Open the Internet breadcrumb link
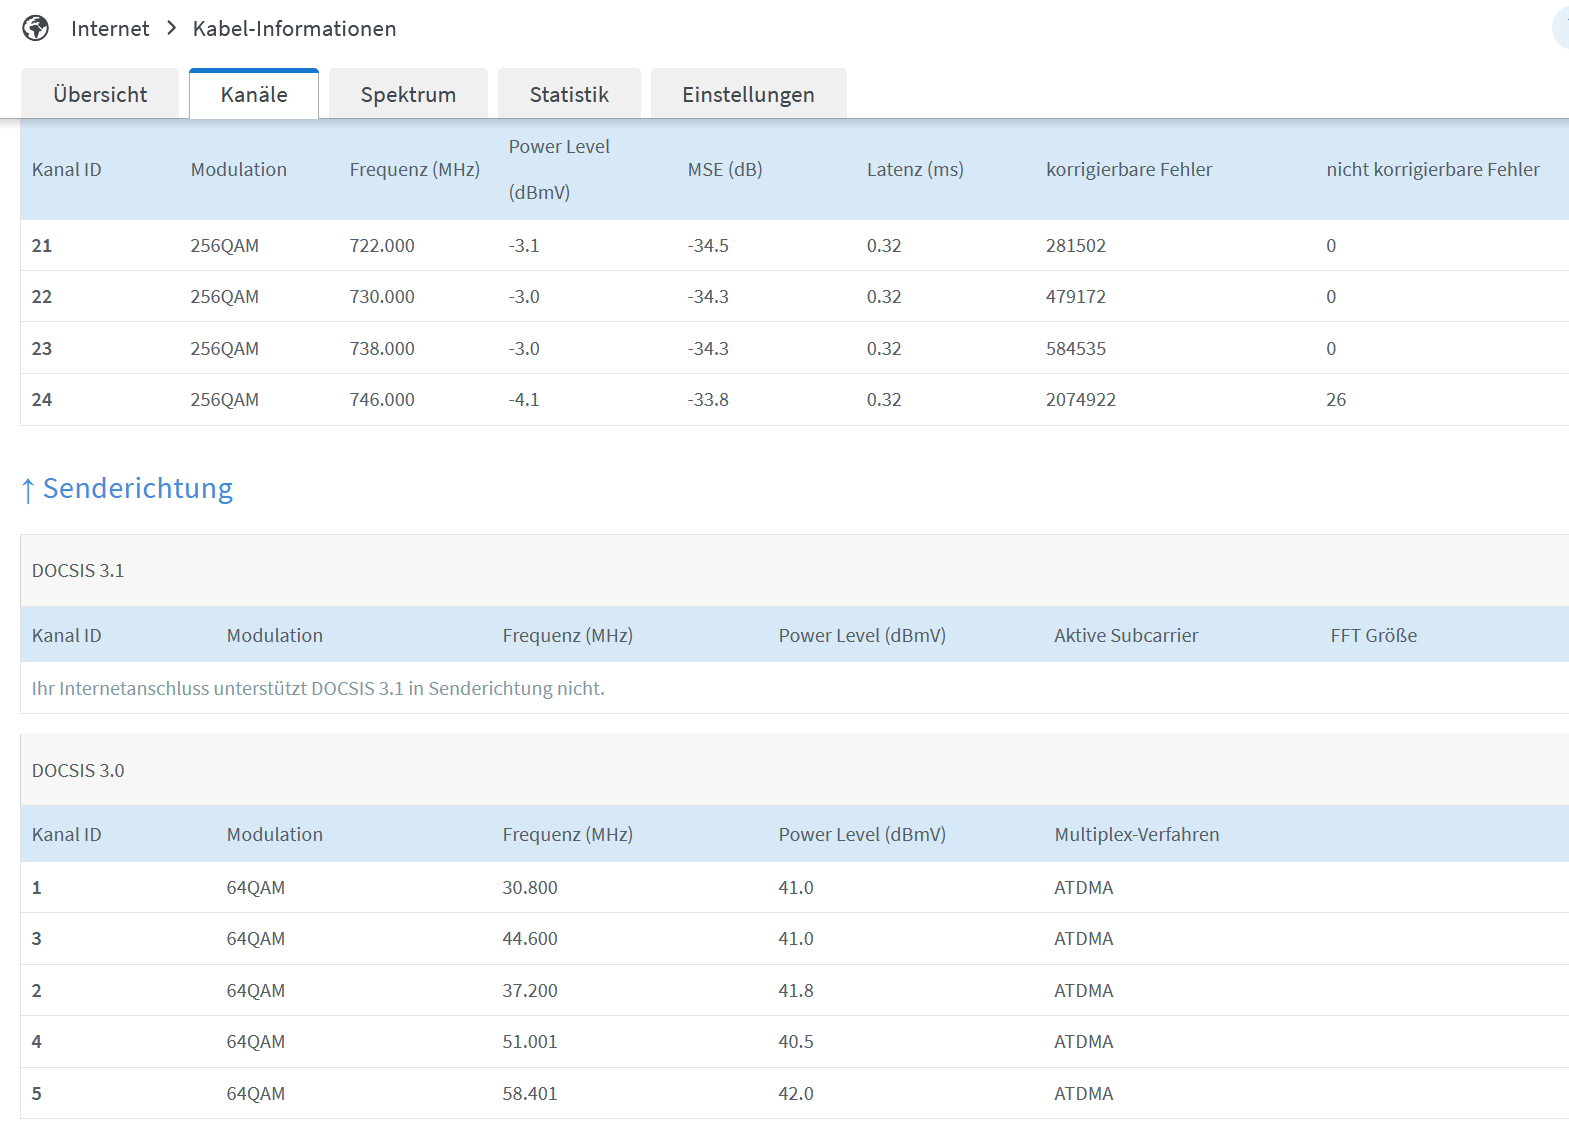The height and width of the screenshot is (1133, 1569). point(110,29)
